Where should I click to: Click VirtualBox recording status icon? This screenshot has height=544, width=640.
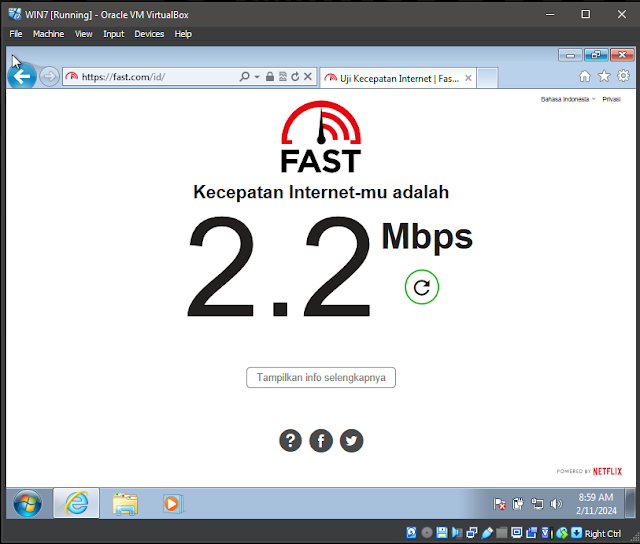(x=531, y=533)
